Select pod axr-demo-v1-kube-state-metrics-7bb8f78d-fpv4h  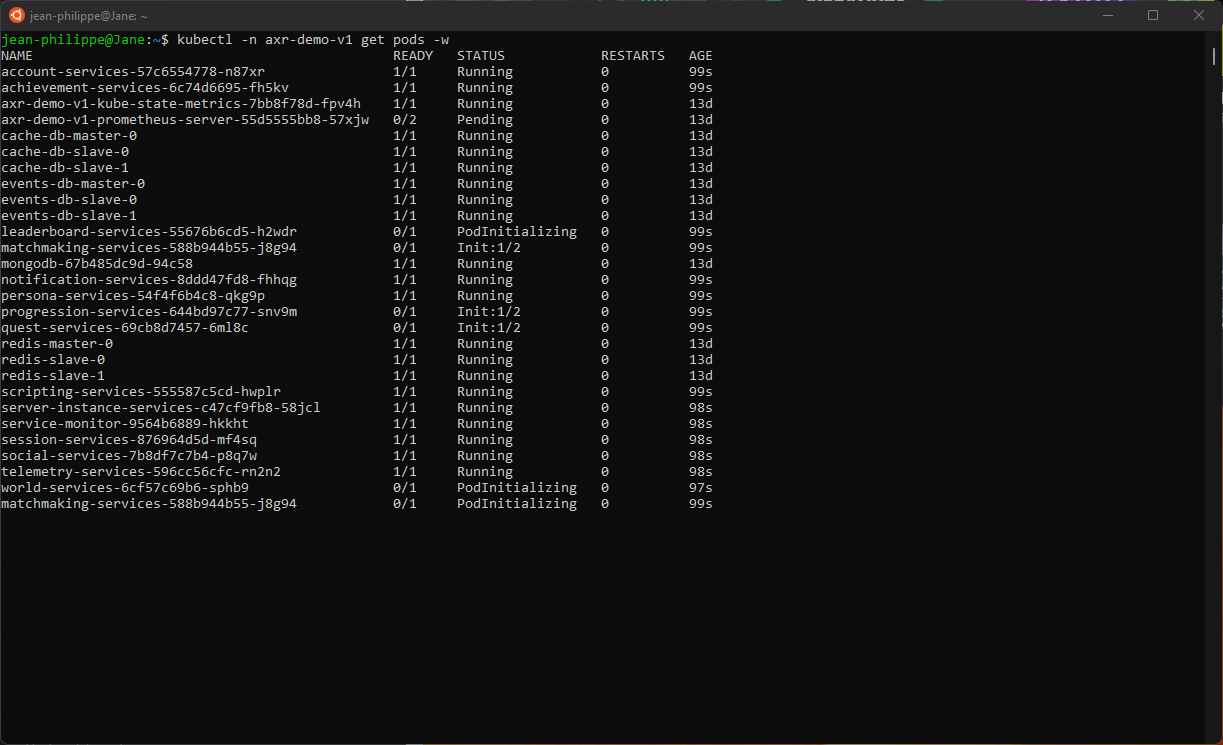click(181, 104)
